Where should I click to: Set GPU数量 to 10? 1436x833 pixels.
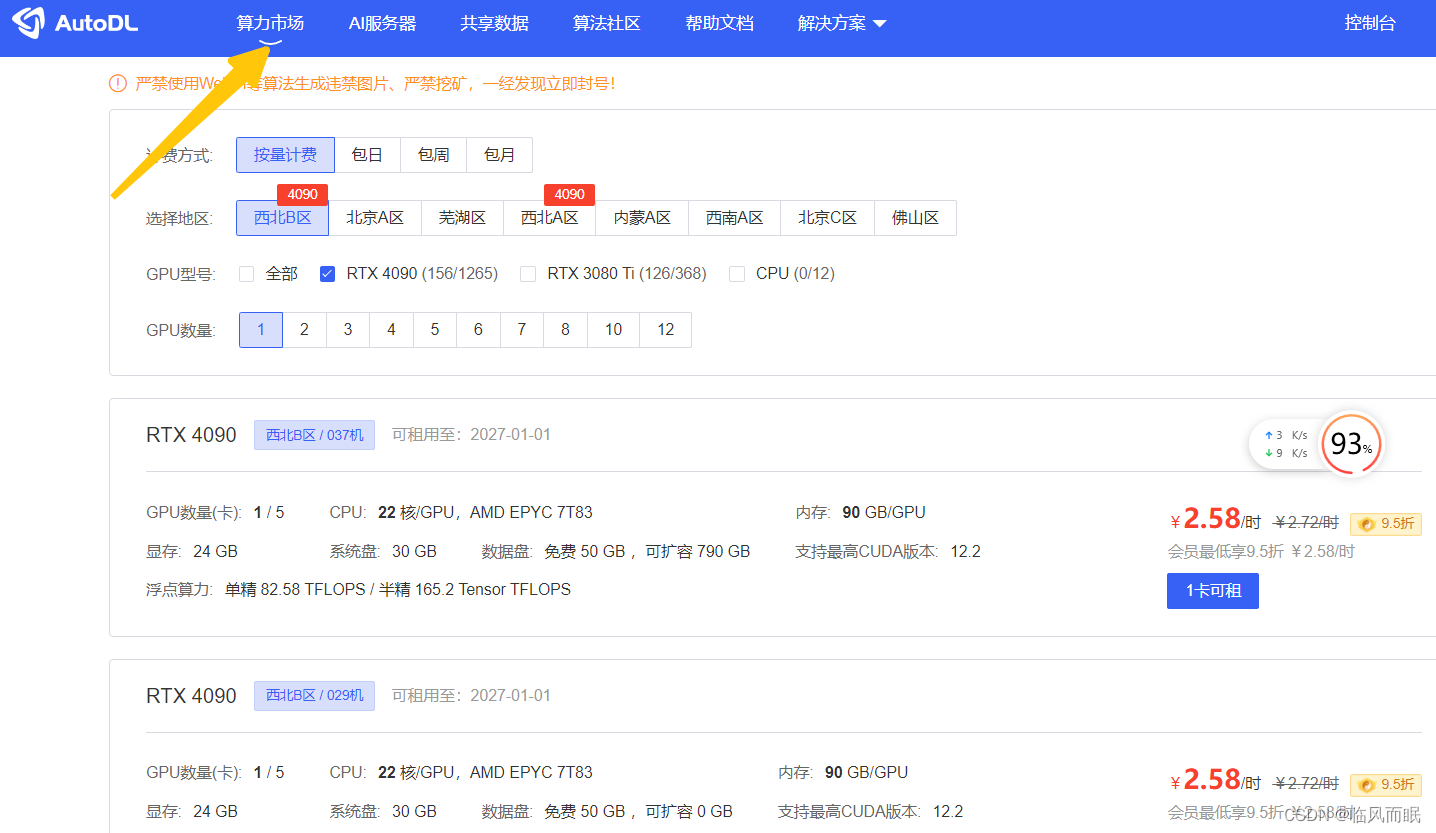pyautogui.click(x=613, y=330)
